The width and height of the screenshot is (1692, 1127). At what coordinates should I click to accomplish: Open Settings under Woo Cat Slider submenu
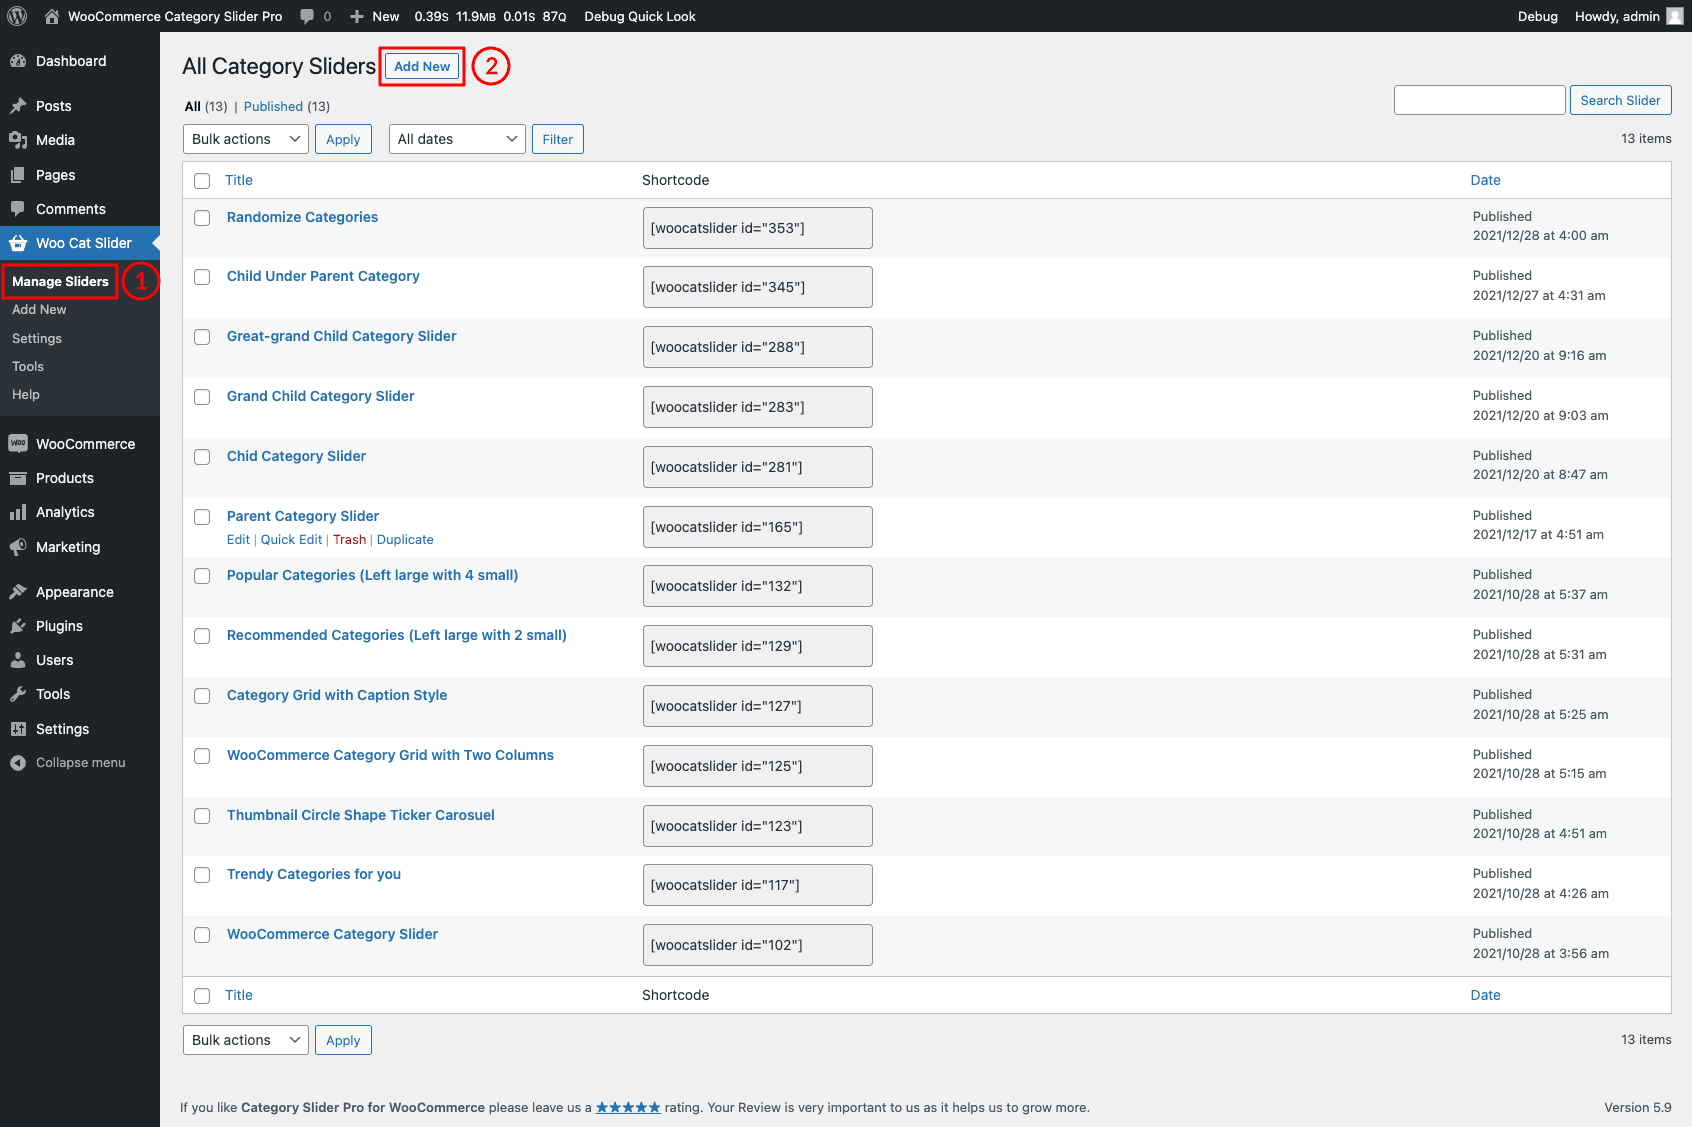coord(37,338)
